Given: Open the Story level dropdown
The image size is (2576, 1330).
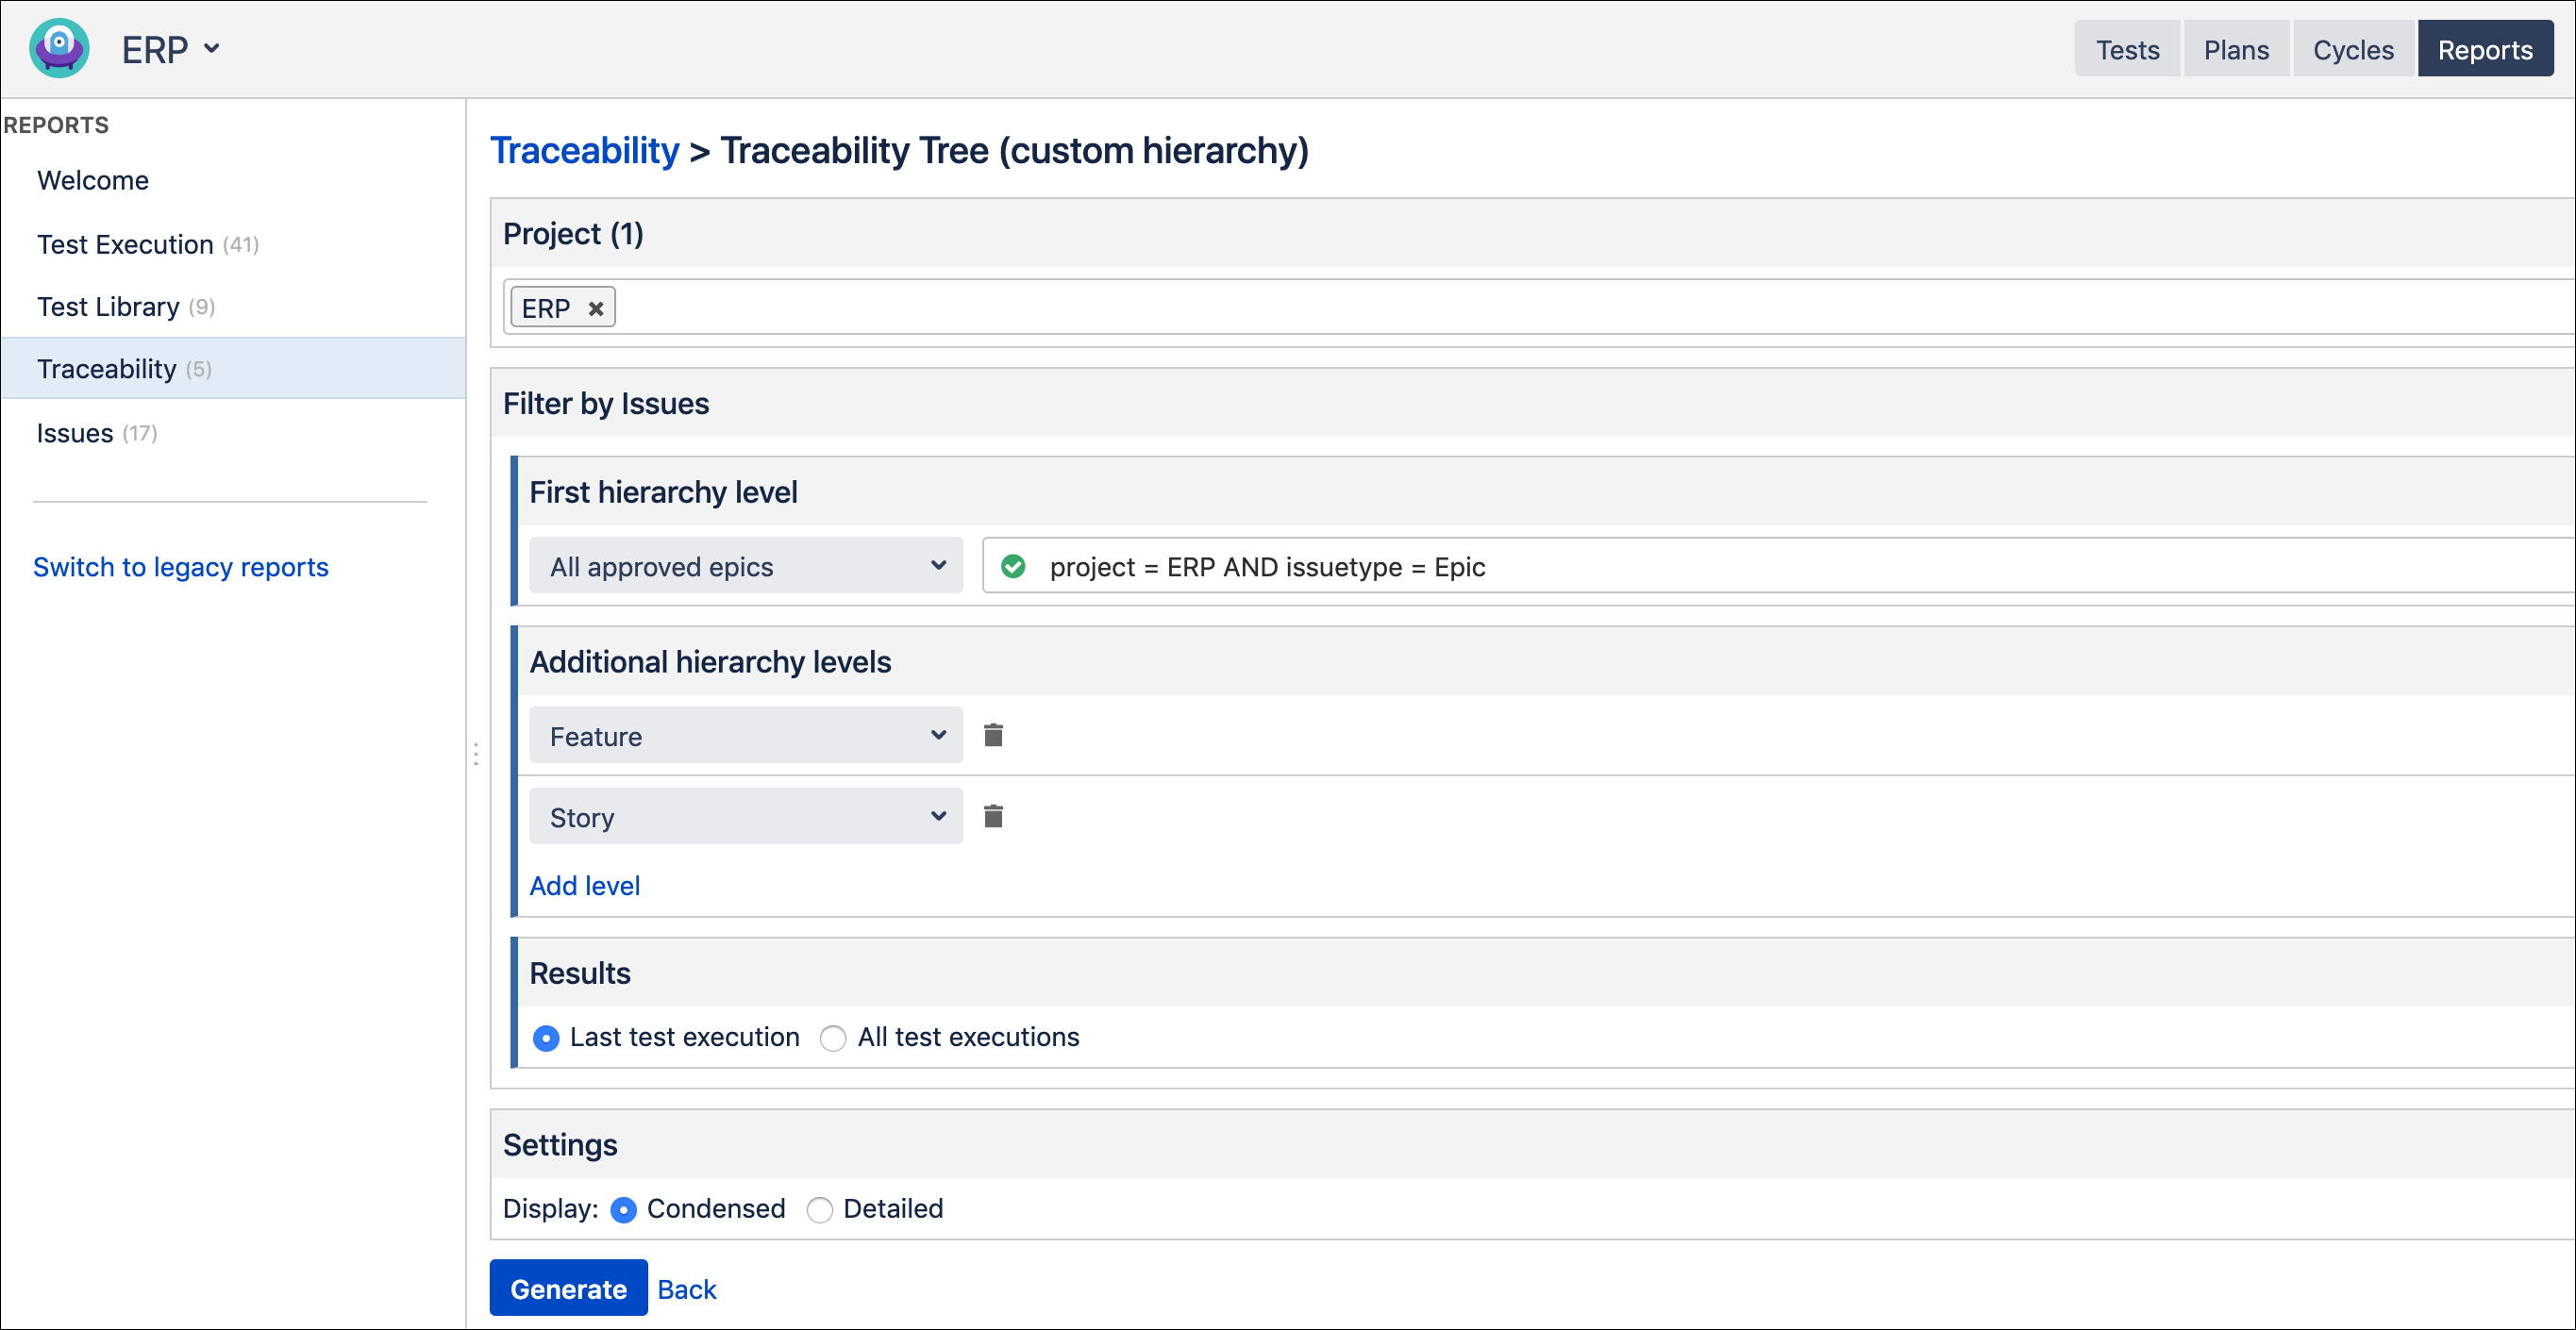Looking at the screenshot, I should tap(745, 816).
